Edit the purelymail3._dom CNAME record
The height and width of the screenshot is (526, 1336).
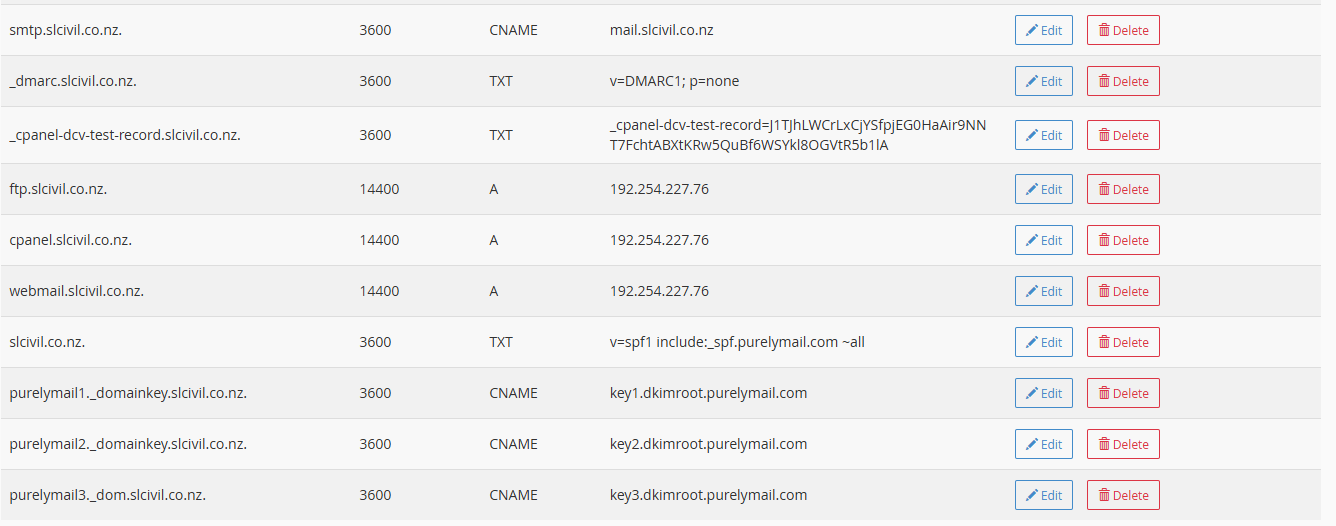(1043, 495)
